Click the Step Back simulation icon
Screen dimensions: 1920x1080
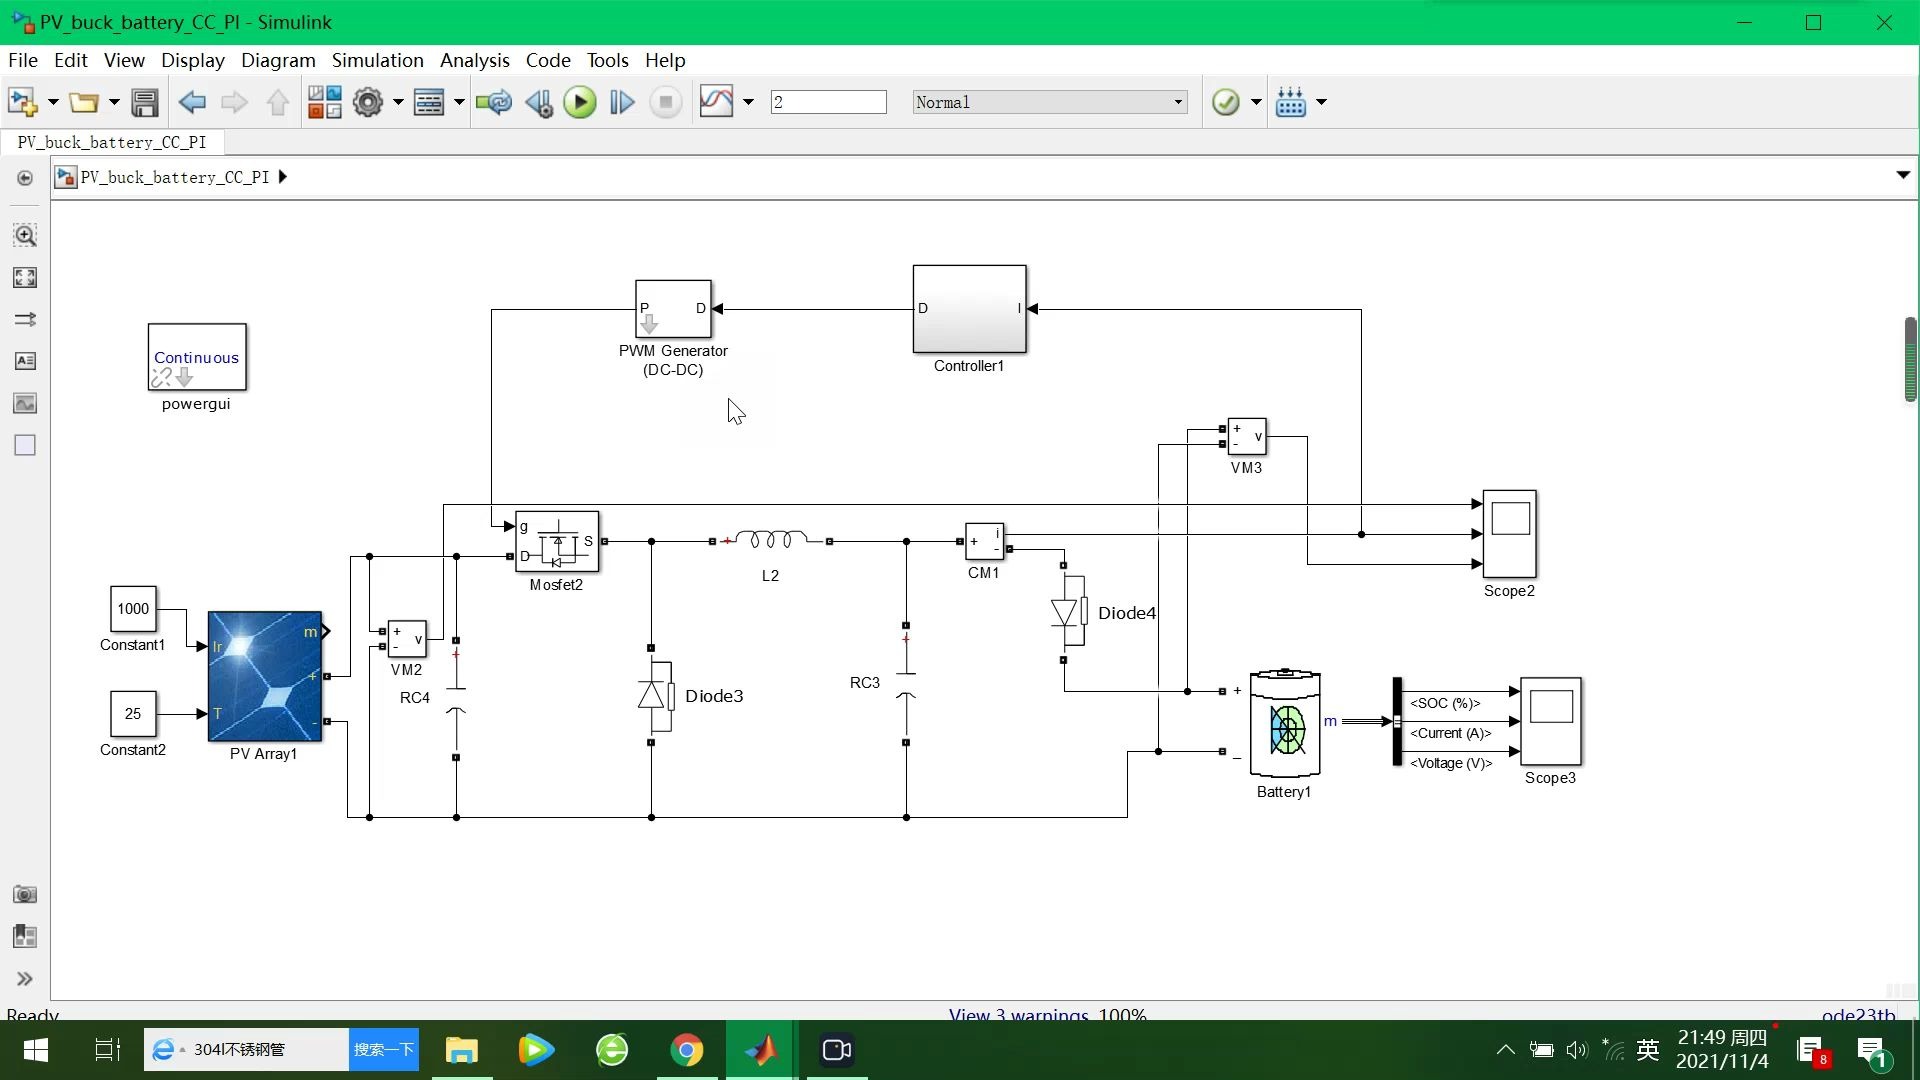(539, 102)
